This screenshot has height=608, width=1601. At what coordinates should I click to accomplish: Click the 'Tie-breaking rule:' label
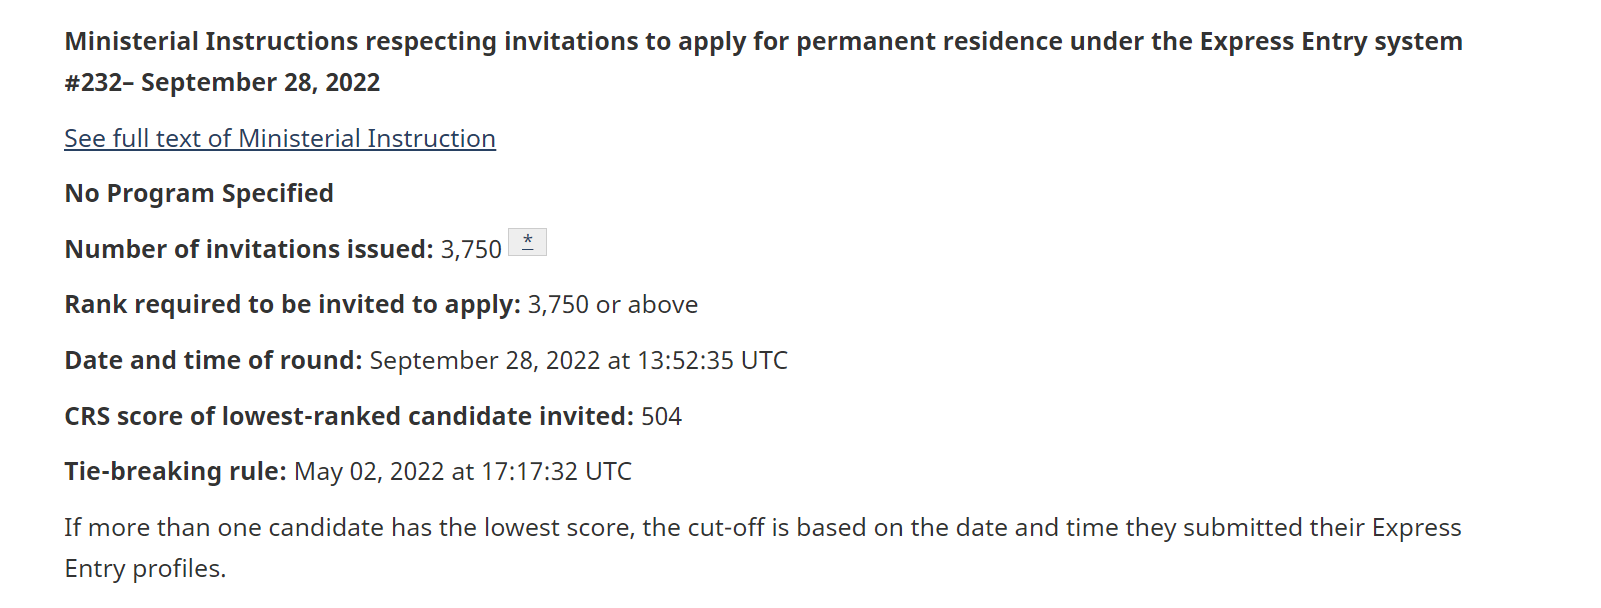tap(175, 471)
